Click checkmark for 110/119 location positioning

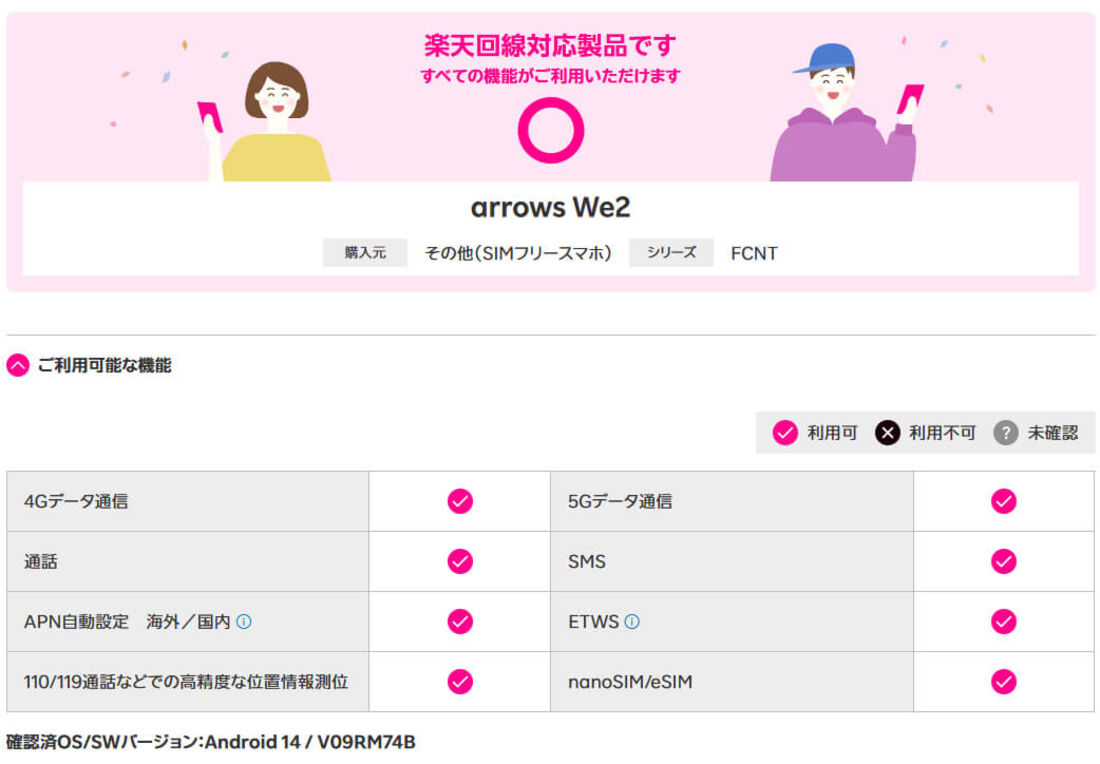[x=460, y=682]
